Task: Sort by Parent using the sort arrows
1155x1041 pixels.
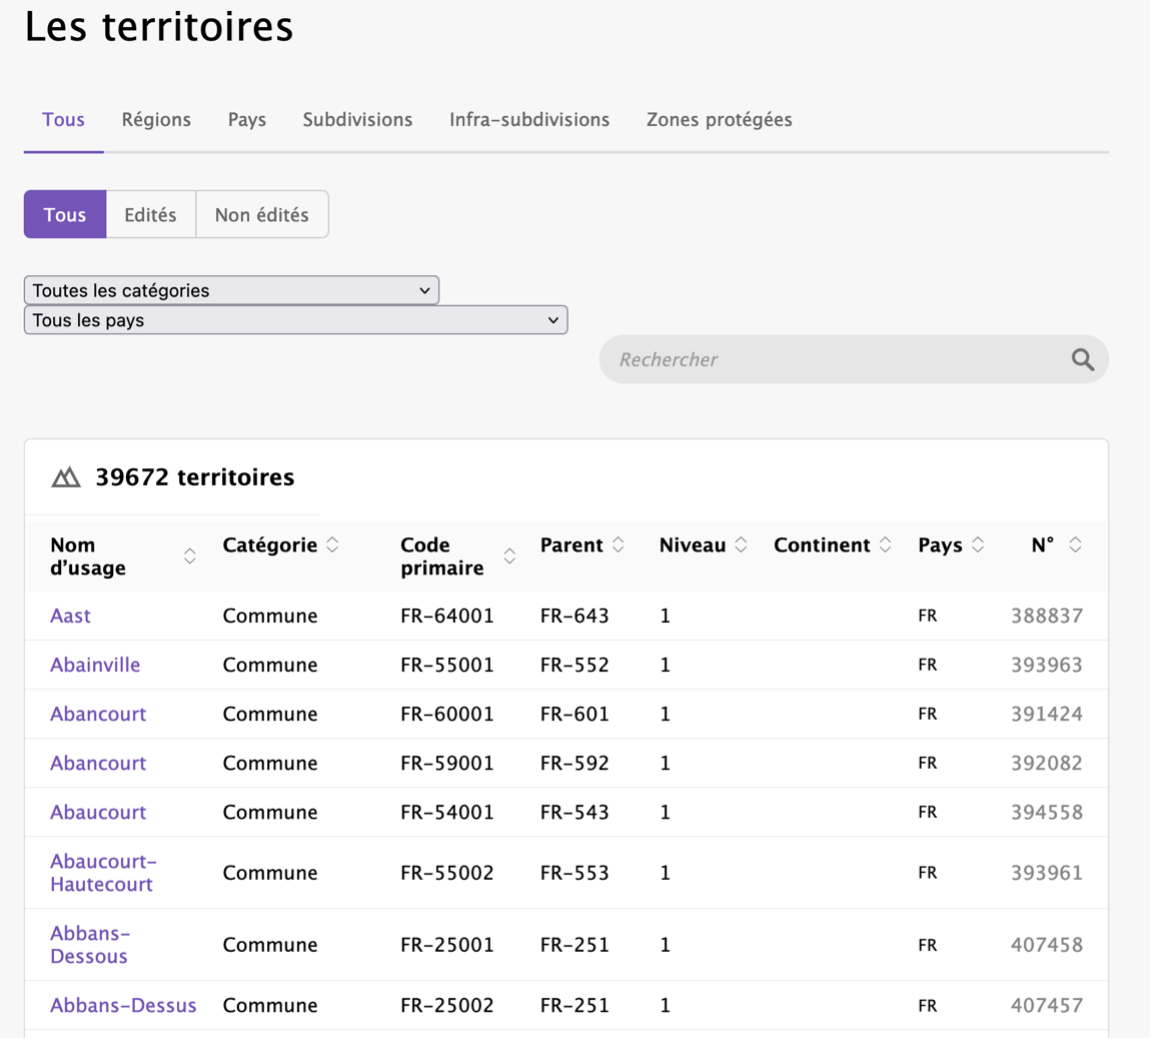Action: [x=619, y=545]
